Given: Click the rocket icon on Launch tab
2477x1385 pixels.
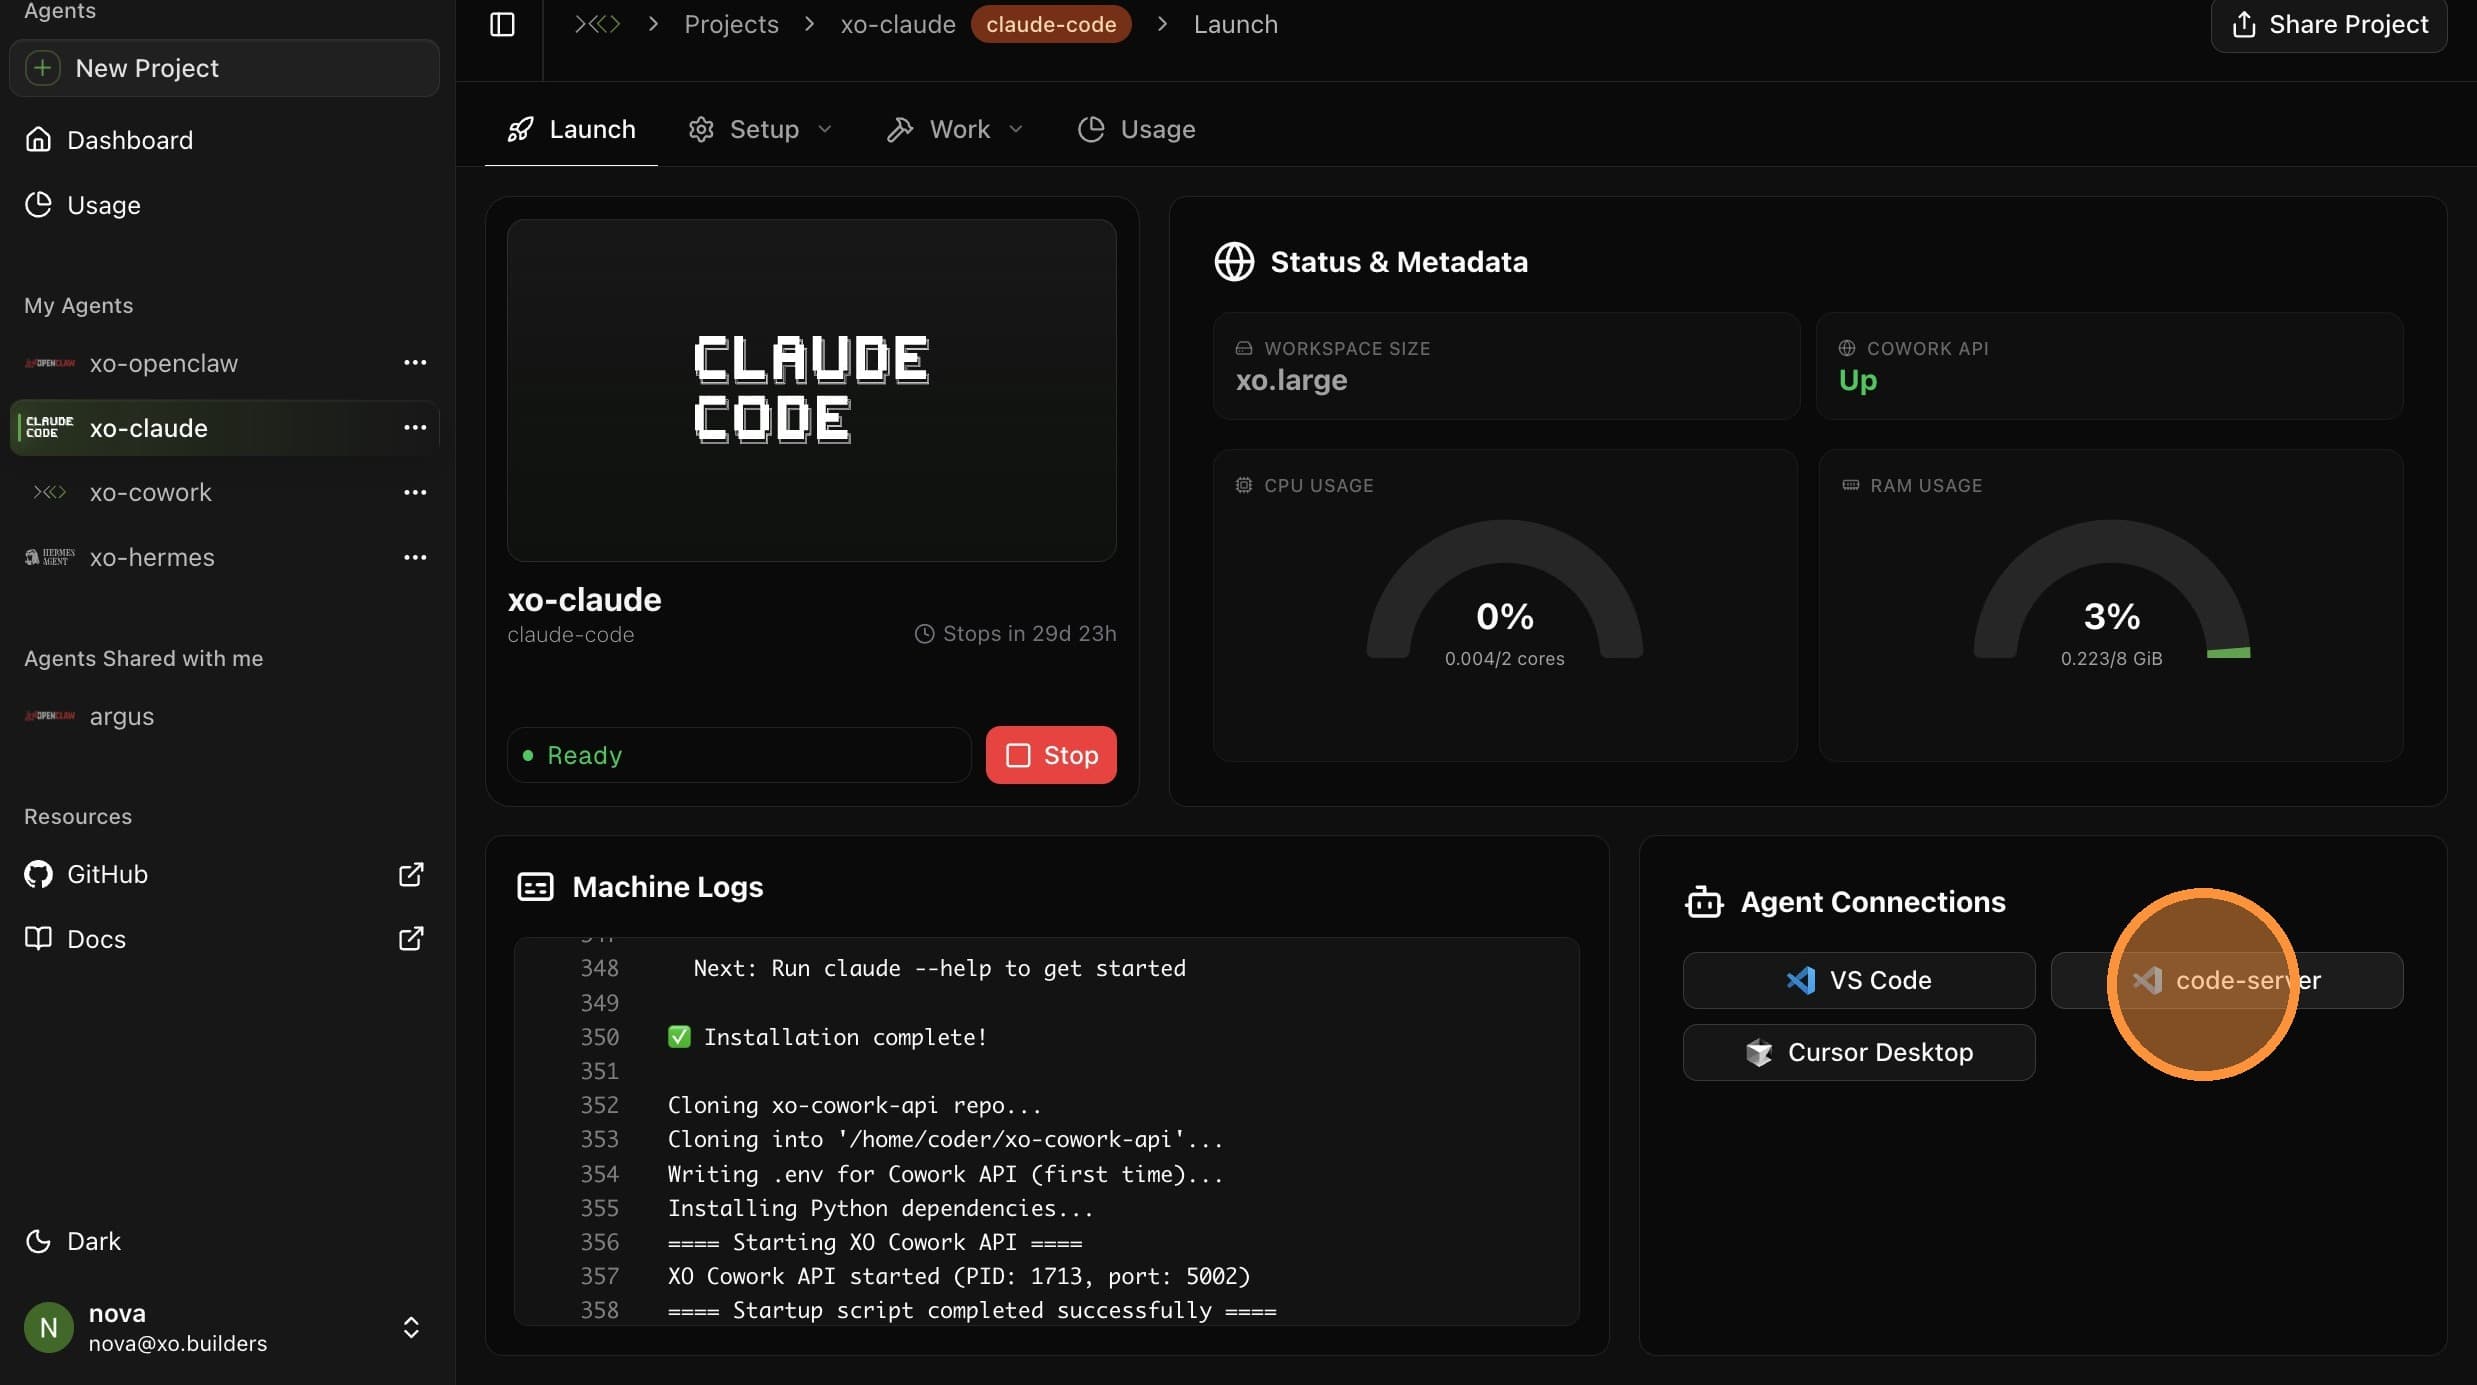Looking at the screenshot, I should (x=520, y=129).
